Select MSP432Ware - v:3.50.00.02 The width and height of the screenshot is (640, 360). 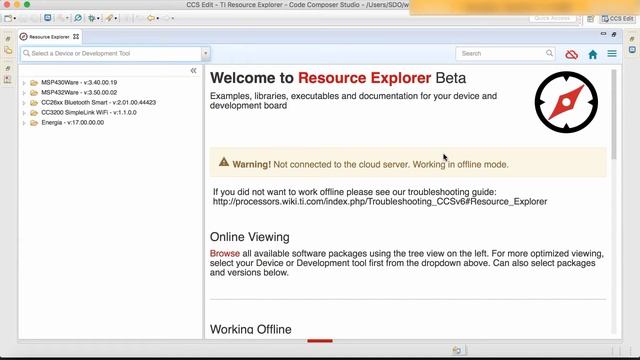pos(79,93)
